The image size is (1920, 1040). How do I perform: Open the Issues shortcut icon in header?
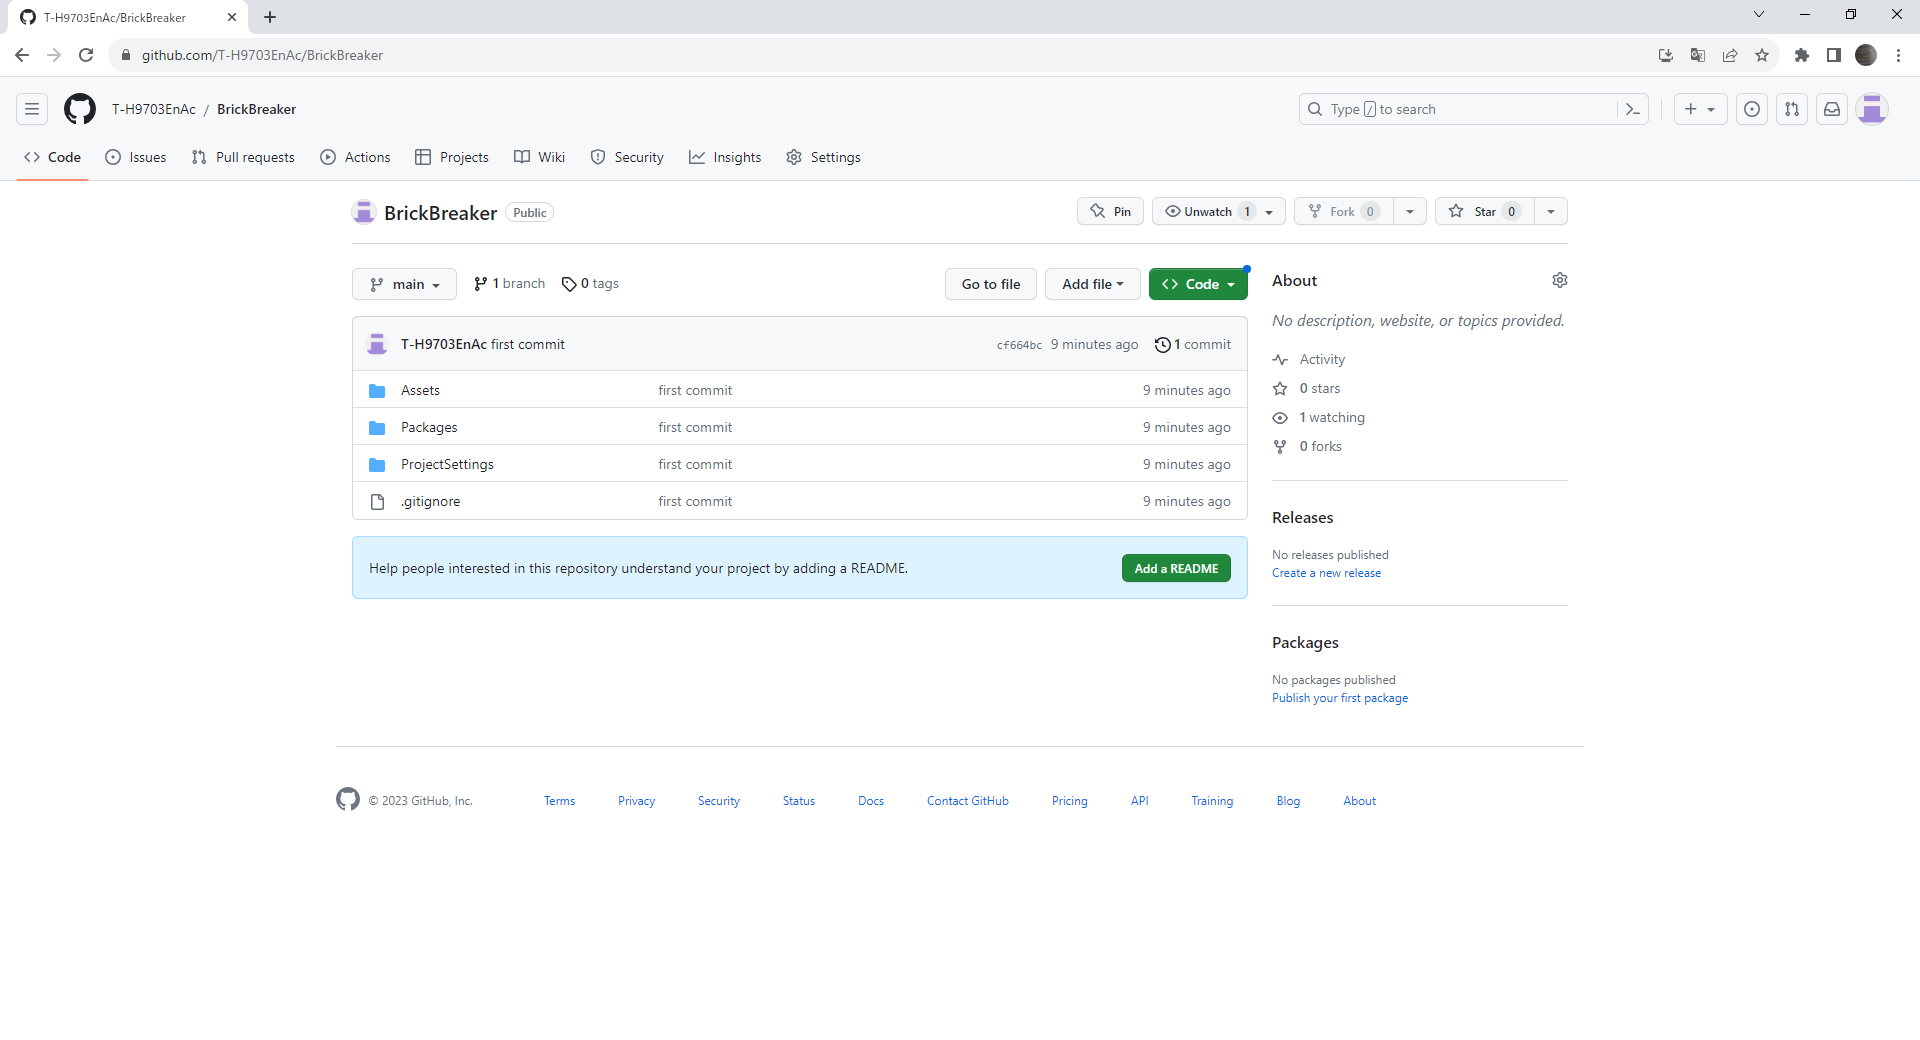click(x=1752, y=109)
